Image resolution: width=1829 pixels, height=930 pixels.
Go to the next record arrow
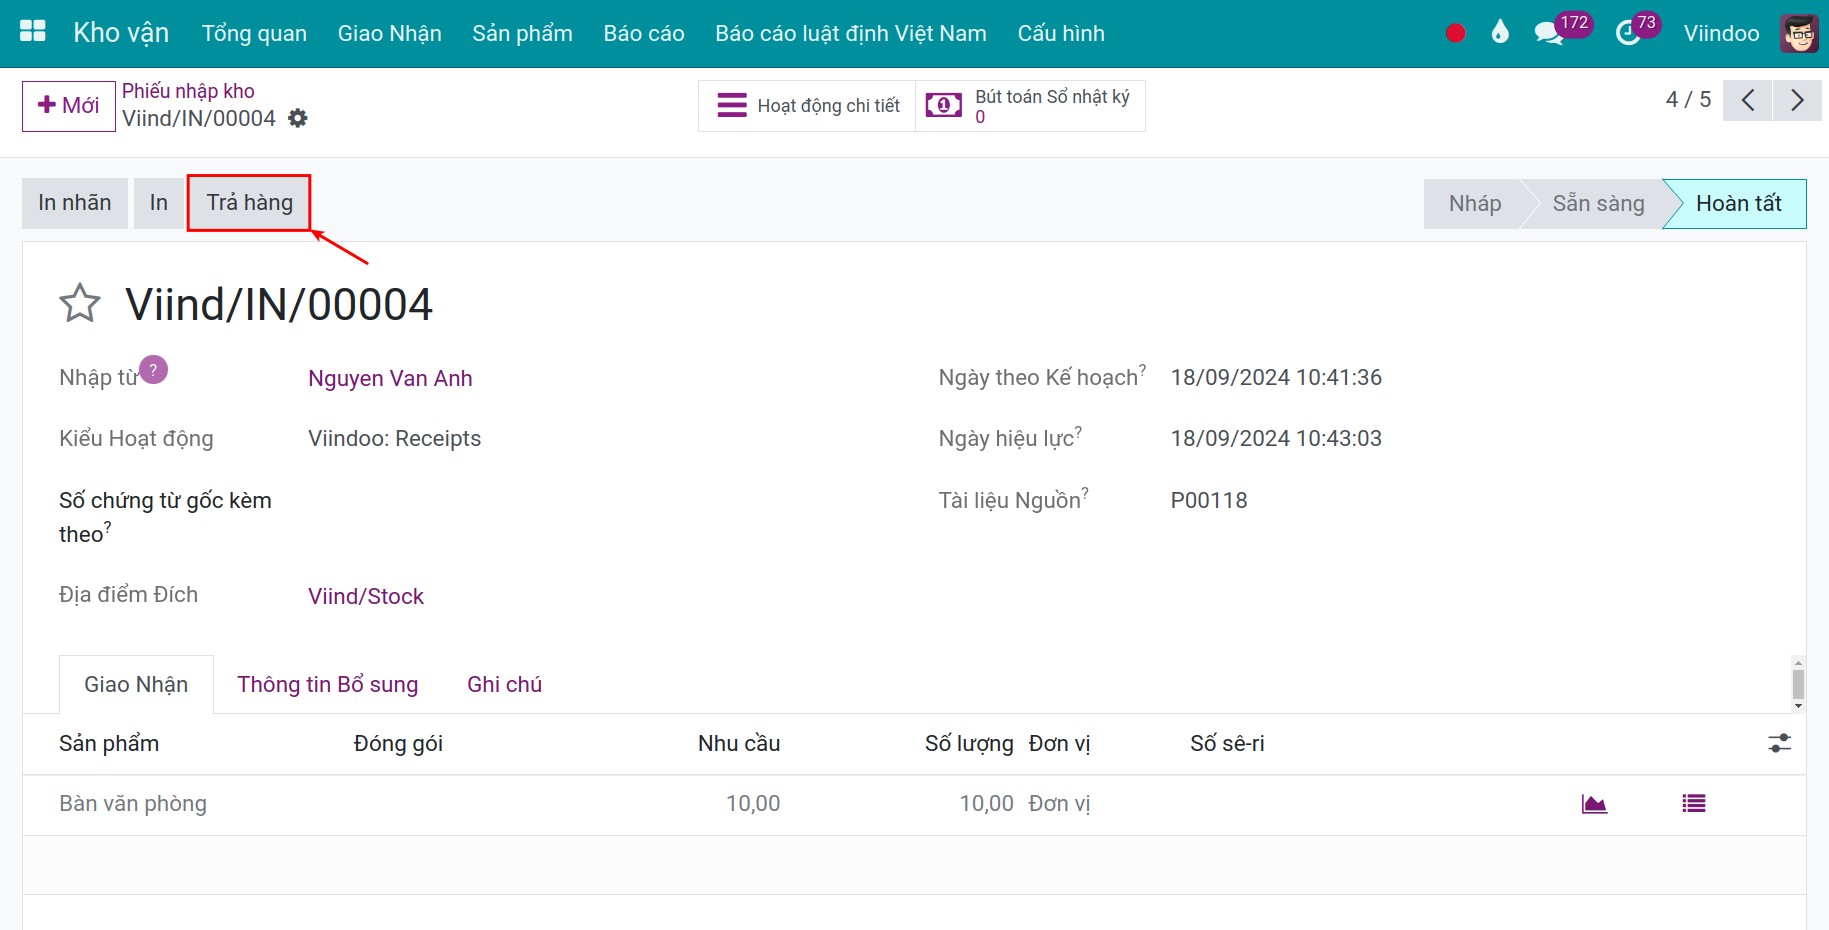coord(1797,100)
